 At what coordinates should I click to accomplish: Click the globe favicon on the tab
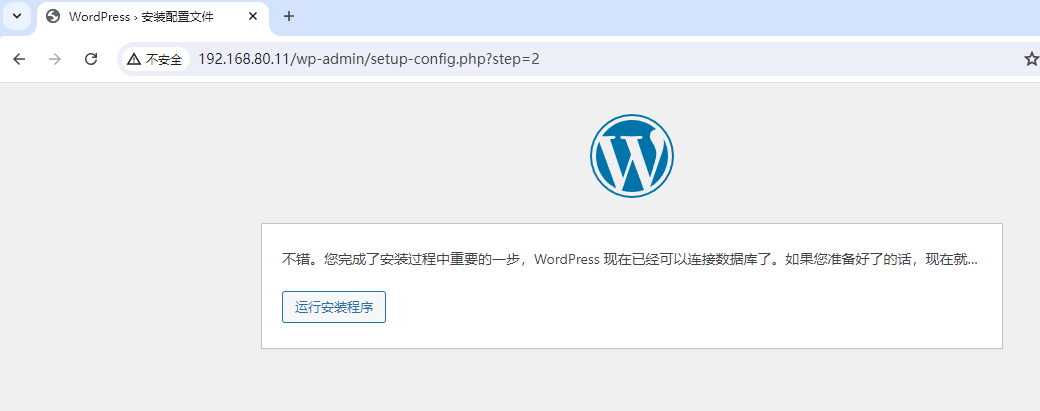[54, 17]
